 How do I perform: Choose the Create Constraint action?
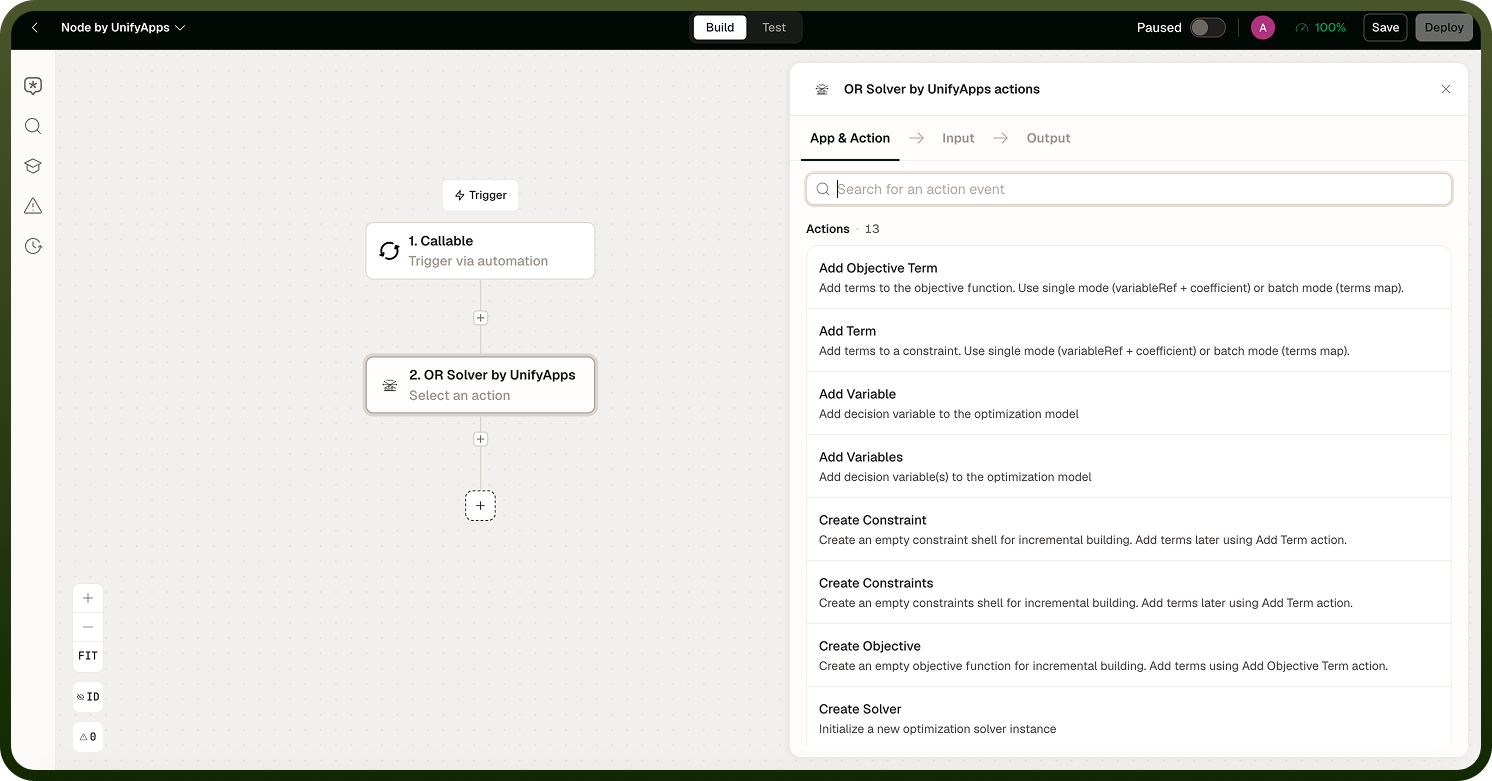[1129, 530]
